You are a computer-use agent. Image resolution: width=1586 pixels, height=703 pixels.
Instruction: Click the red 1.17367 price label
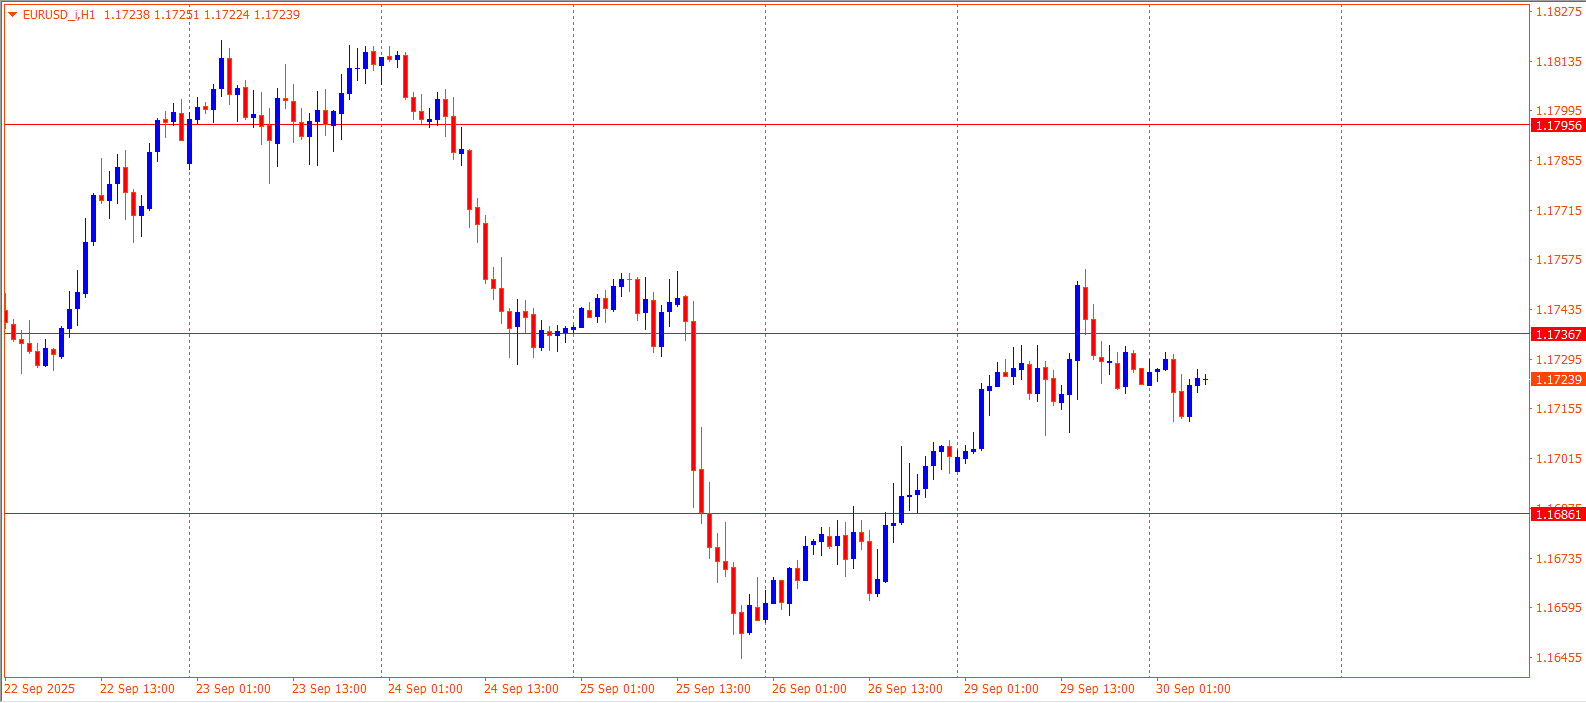[x=1558, y=335]
